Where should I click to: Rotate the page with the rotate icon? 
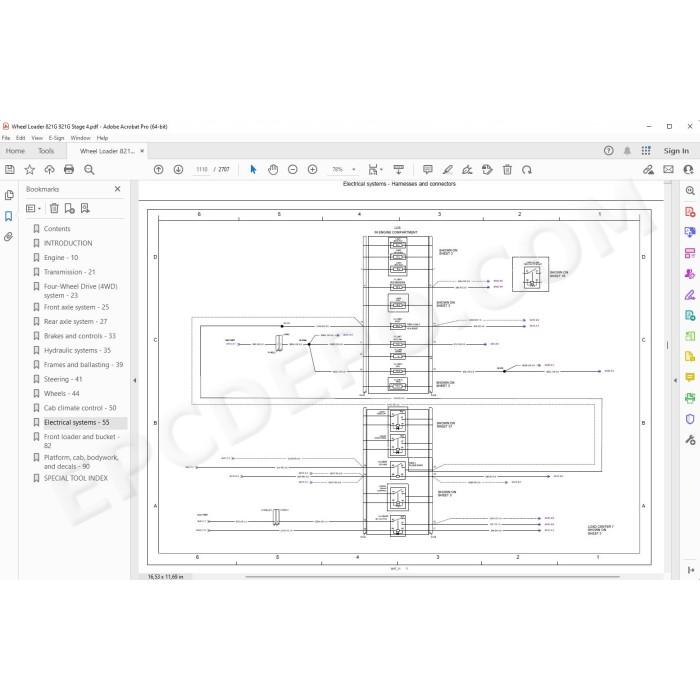527,170
